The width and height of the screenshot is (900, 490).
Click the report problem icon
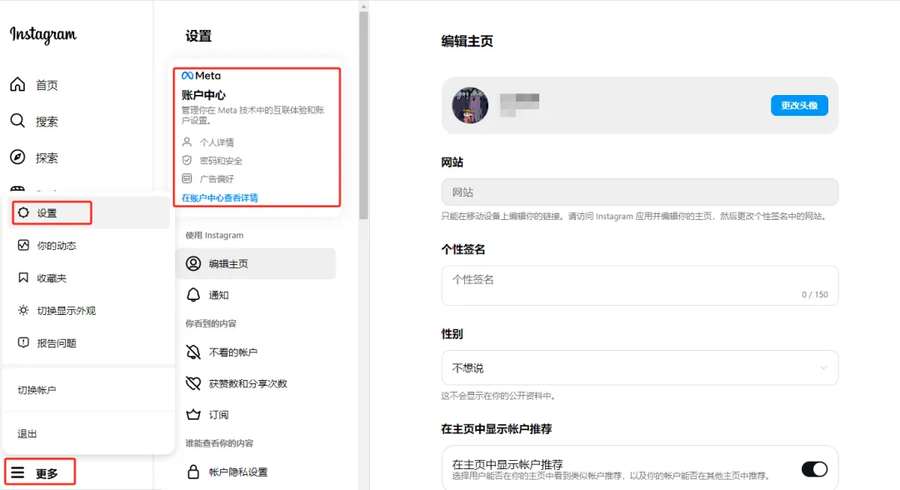[x=23, y=343]
